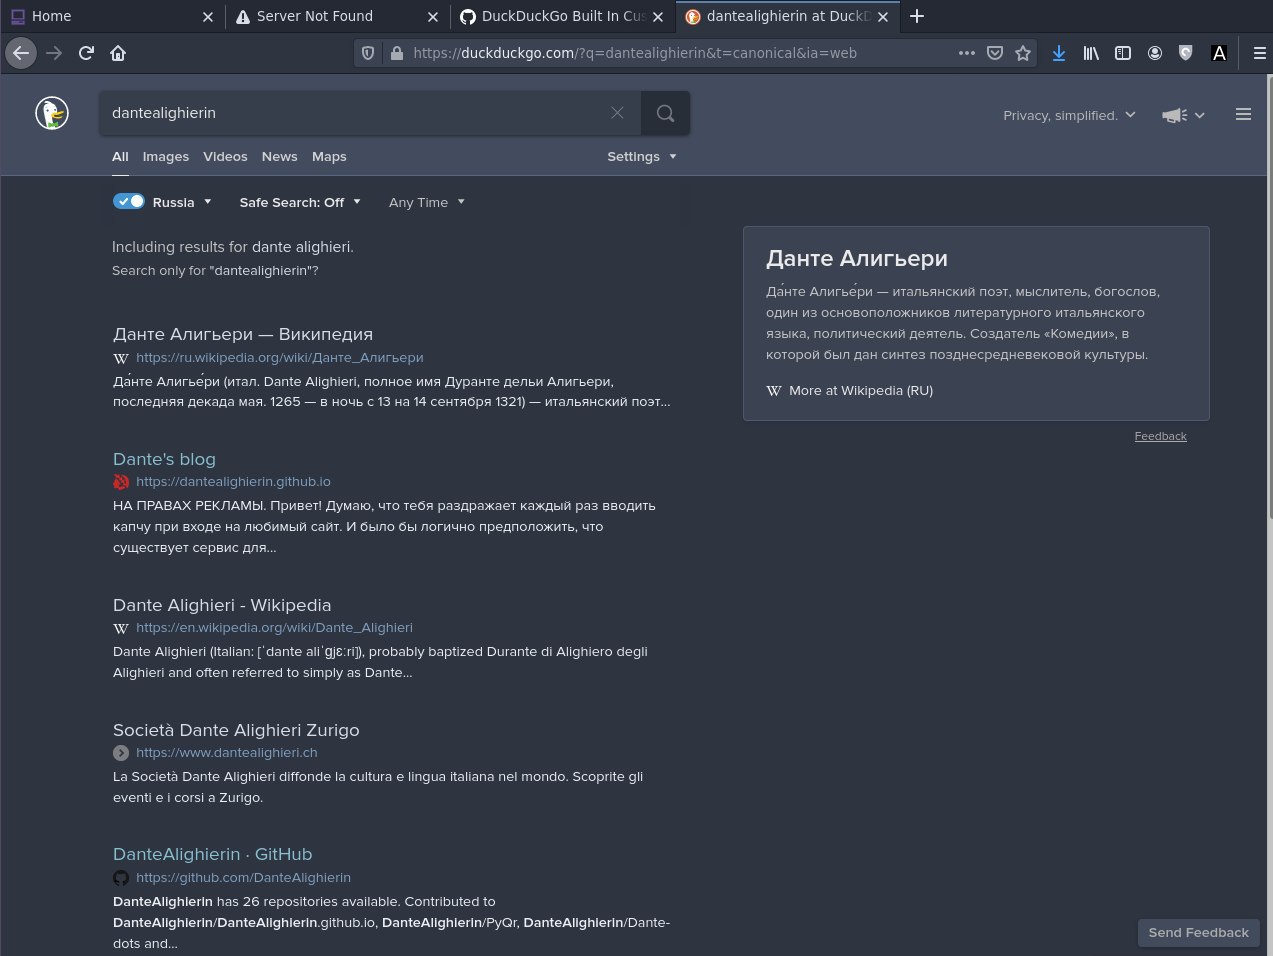Go back using the browser back arrow
The image size is (1273, 956).
click(21, 53)
